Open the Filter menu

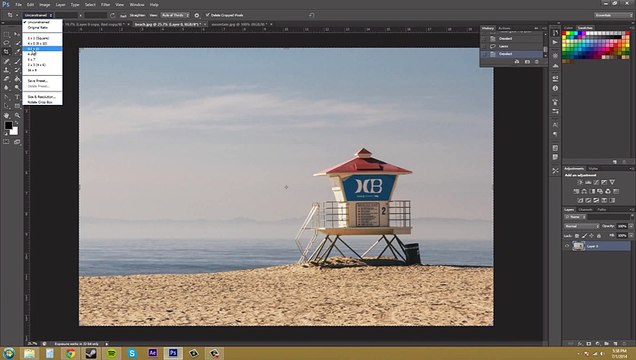[105, 5]
